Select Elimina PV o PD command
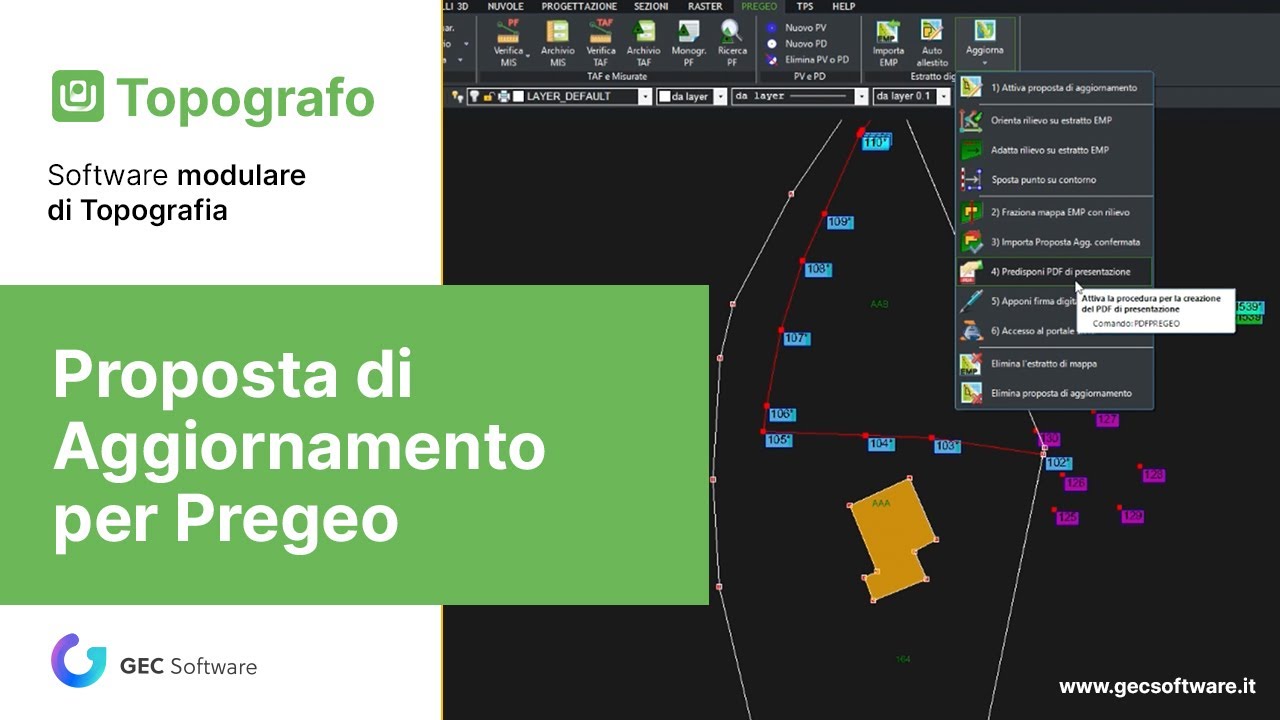 [808, 60]
